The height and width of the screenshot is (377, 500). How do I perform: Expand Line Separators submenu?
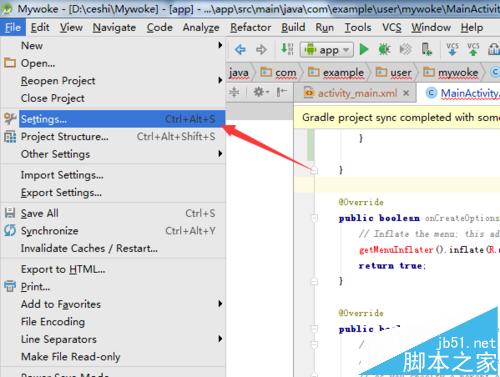[113, 339]
